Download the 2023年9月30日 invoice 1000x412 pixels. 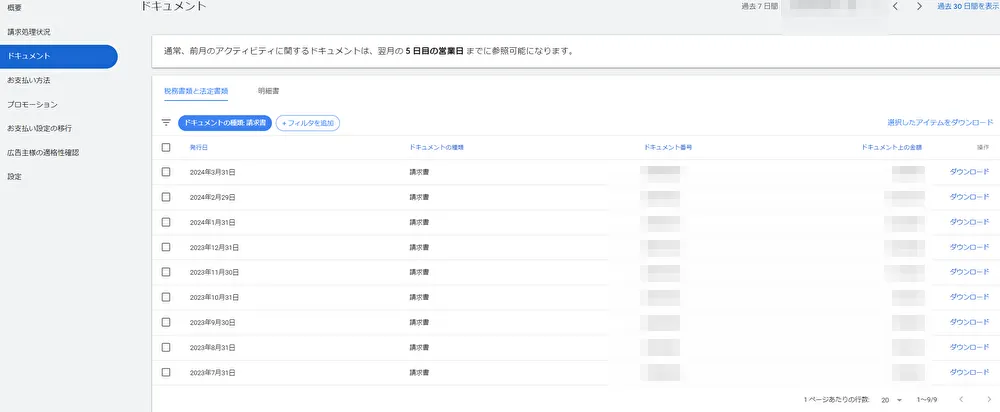(x=969, y=321)
